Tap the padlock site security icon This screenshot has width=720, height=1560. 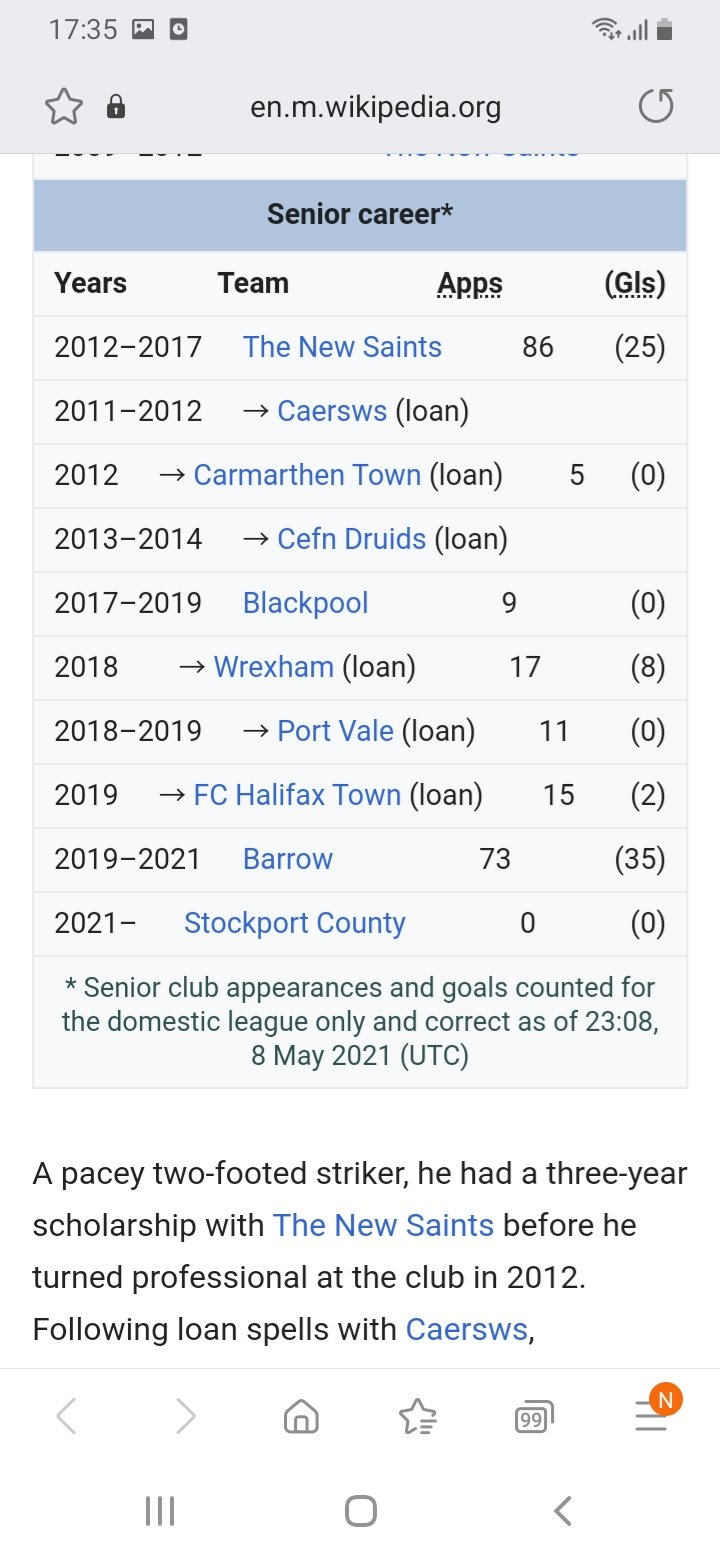(116, 107)
